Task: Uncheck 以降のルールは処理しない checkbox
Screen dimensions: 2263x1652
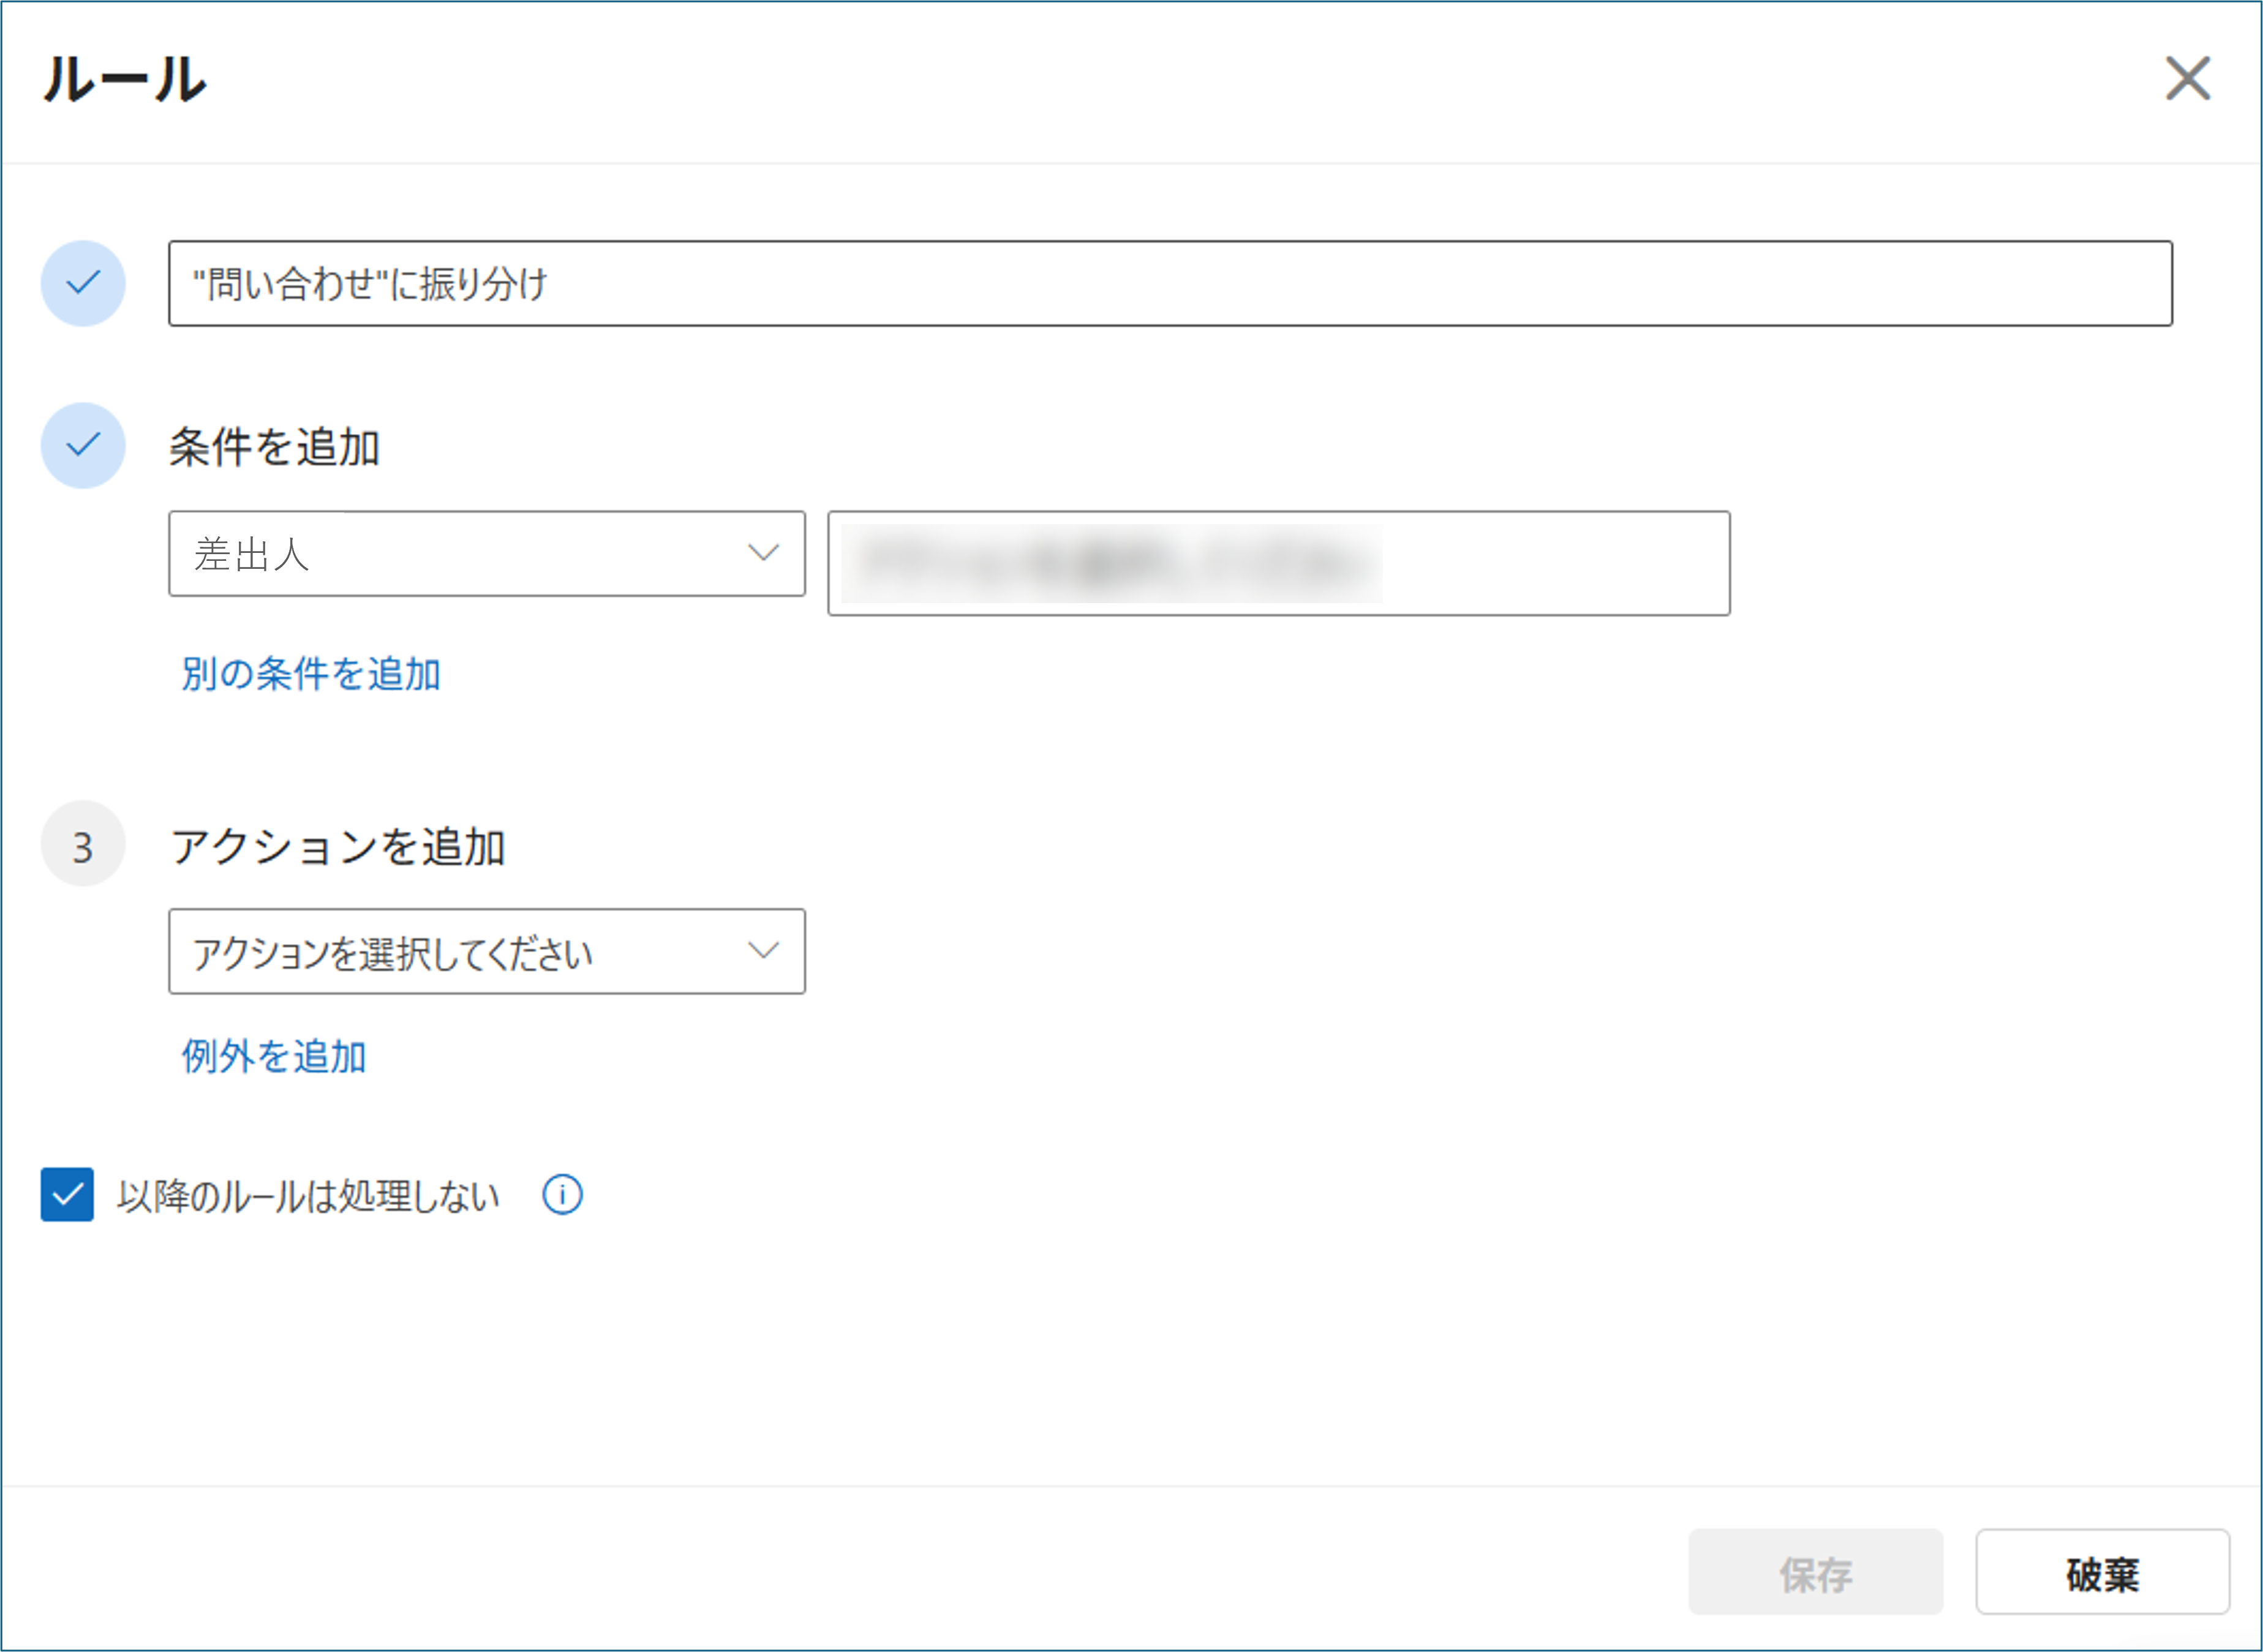Action: coord(67,1194)
